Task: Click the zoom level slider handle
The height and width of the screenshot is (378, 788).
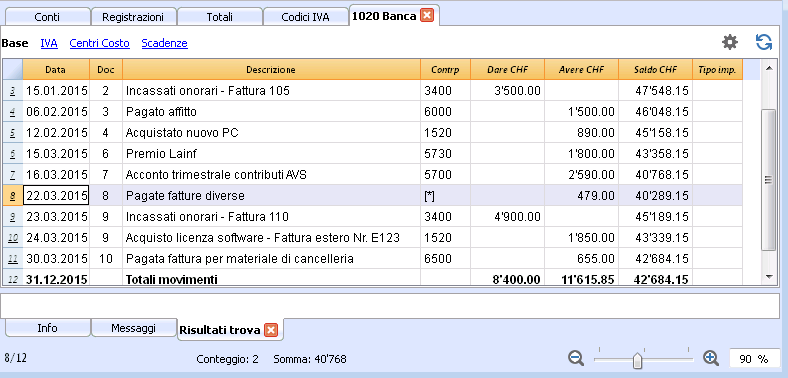Action: point(637,360)
